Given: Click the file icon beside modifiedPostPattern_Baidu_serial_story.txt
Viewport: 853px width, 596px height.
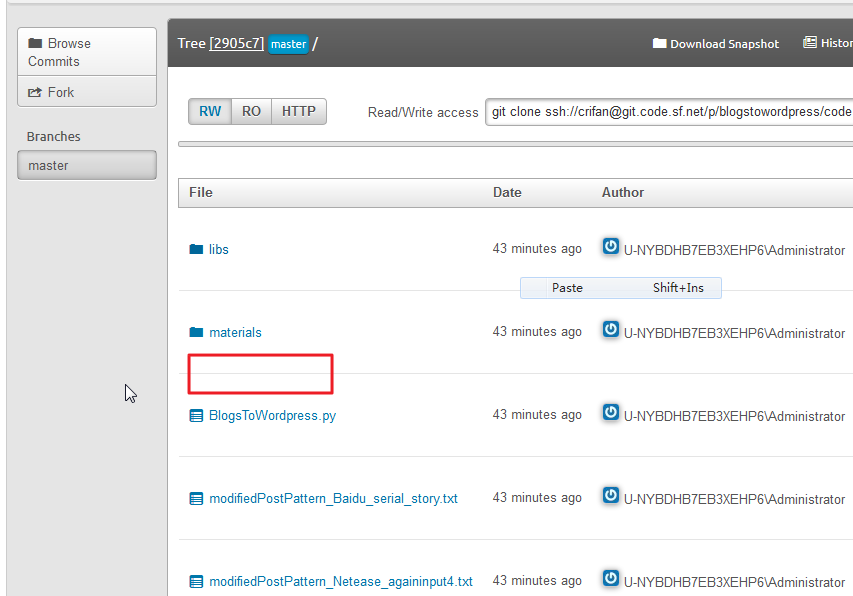Looking at the screenshot, I should [x=196, y=498].
